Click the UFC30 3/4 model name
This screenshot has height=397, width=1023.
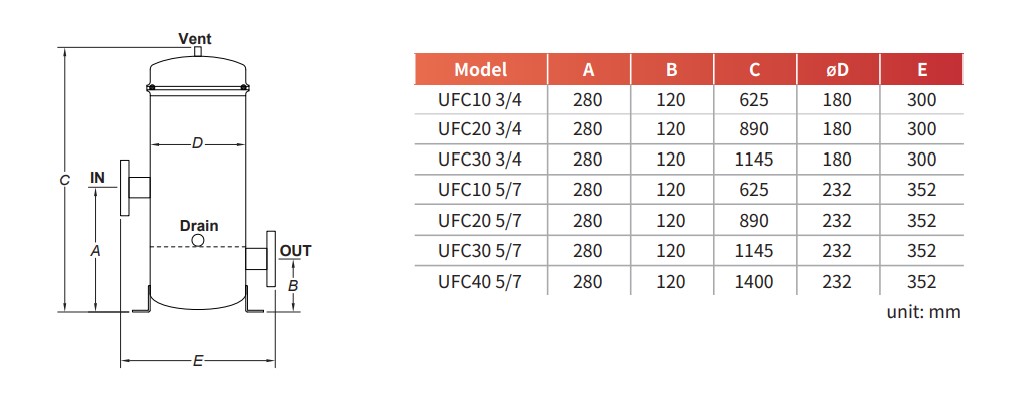point(480,159)
